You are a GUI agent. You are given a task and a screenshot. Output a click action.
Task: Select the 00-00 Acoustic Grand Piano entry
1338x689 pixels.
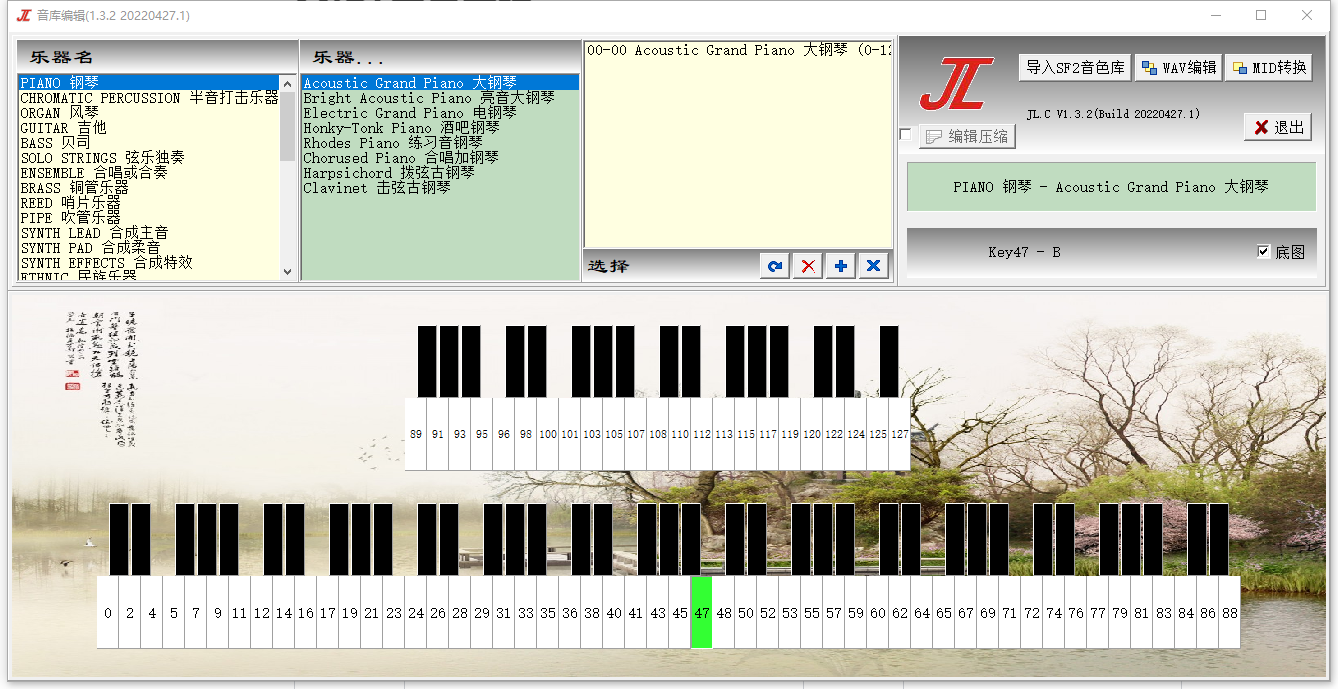[738, 50]
